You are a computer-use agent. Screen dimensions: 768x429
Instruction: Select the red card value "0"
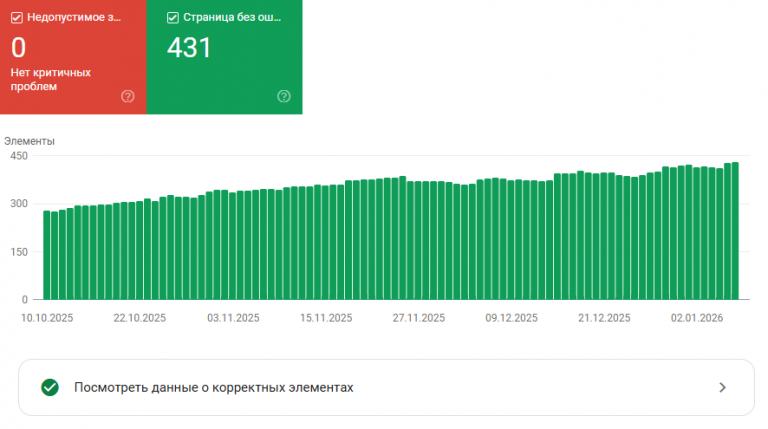(x=19, y=48)
